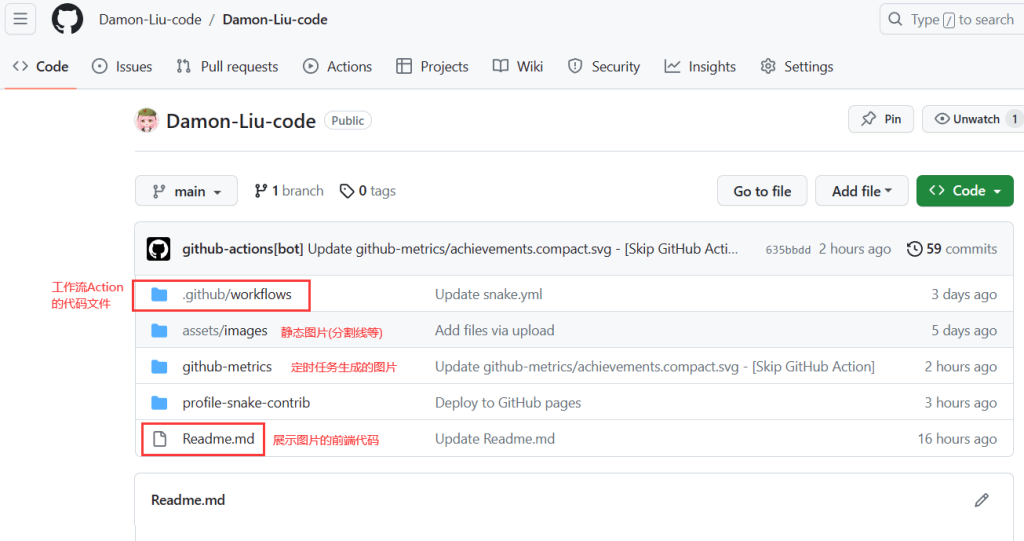
Task: View the 0 tags link
Action: [368, 191]
